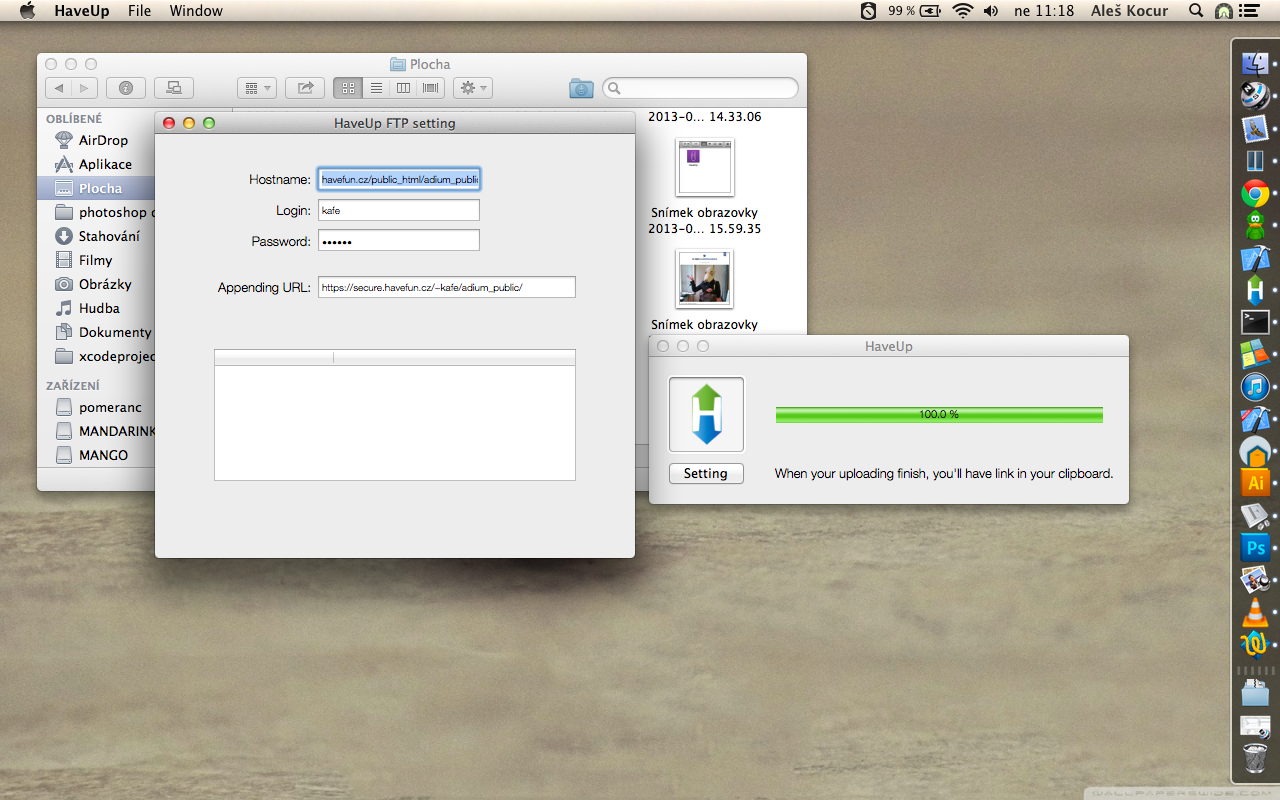Click Finder Forward arrow button
1280x800 pixels.
click(85, 88)
